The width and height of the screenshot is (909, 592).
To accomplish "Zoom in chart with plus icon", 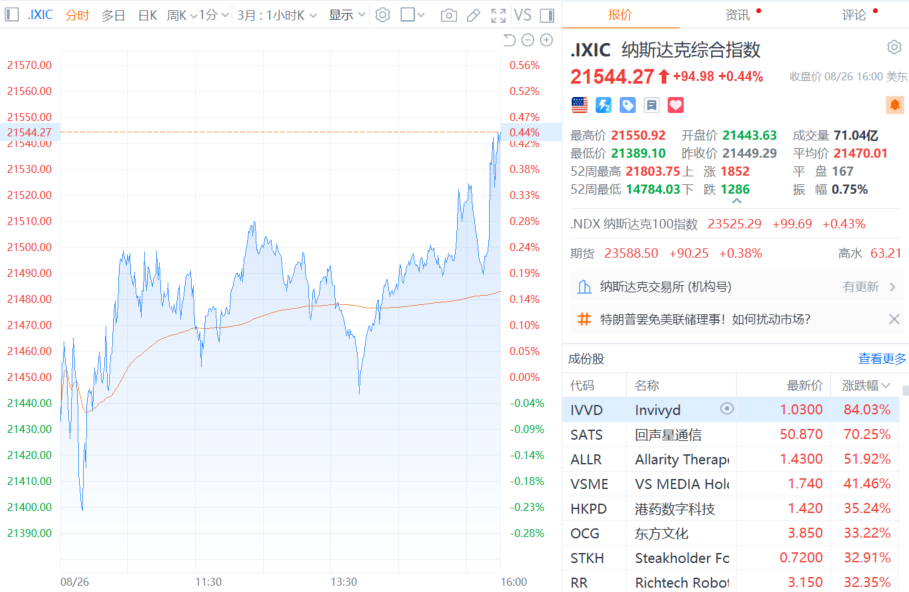I will [546, 40].
